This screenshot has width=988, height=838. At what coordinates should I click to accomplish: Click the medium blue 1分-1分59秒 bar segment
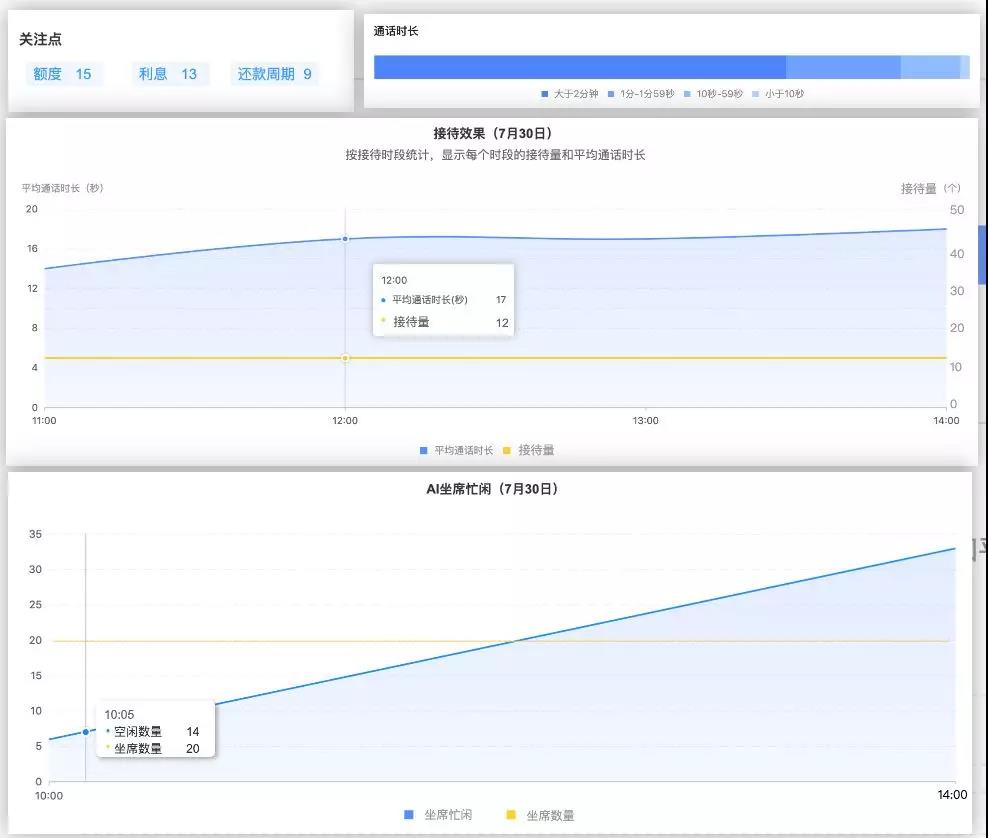click(x=843, y=67)
